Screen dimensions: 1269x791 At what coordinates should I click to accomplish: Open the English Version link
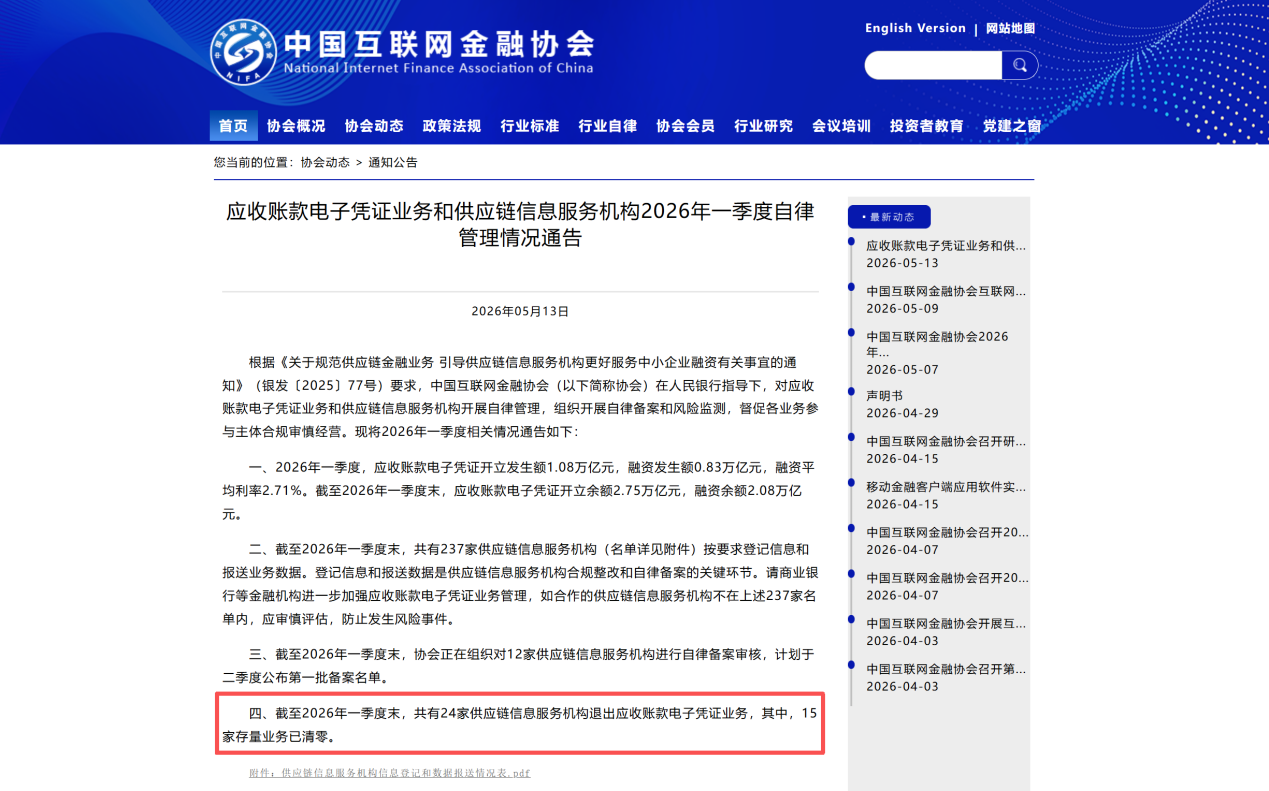point(915,28)
